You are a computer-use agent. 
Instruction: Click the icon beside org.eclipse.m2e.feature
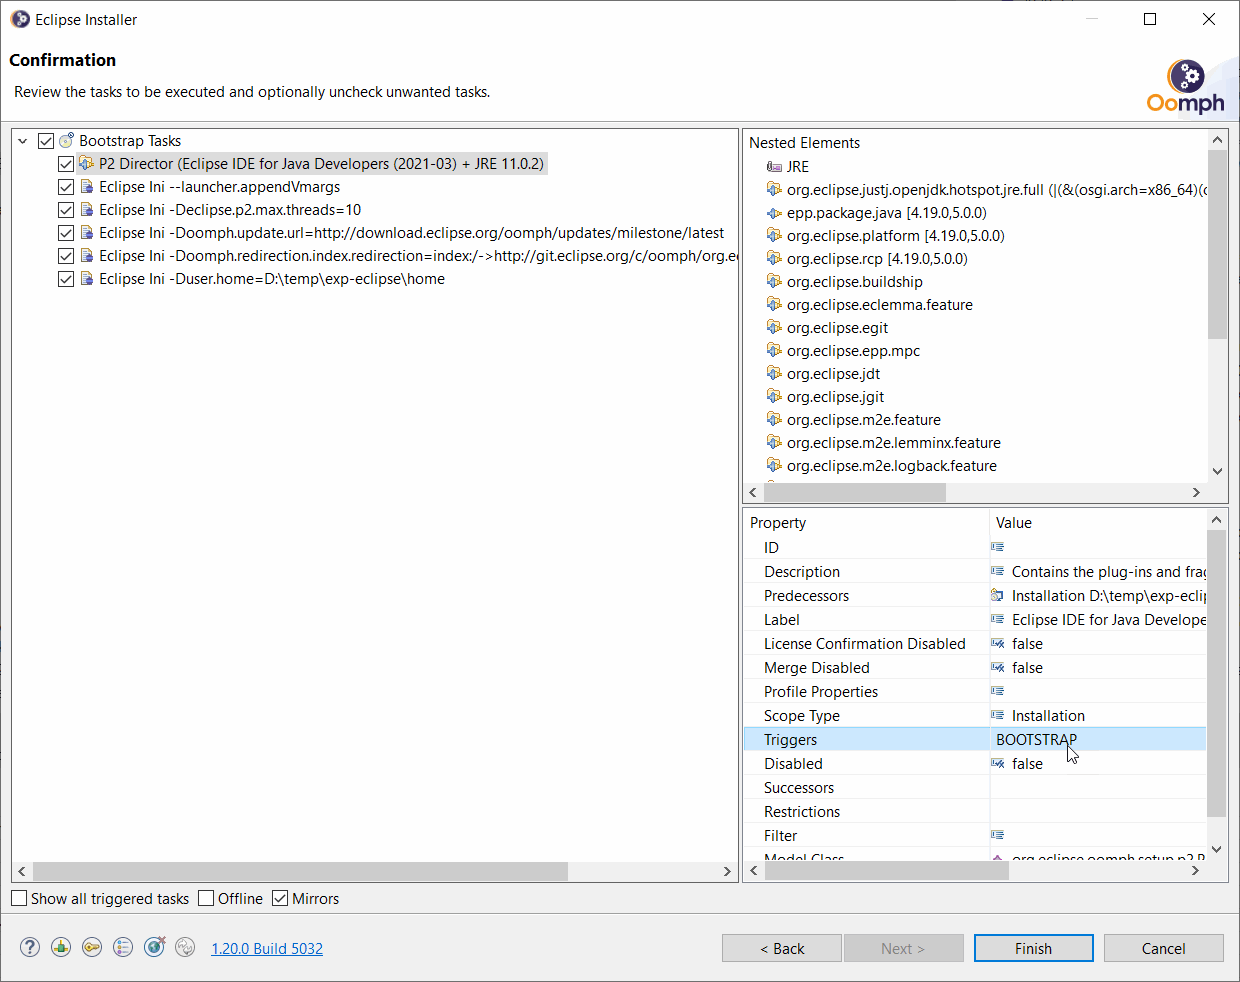(x=774, y=420)
